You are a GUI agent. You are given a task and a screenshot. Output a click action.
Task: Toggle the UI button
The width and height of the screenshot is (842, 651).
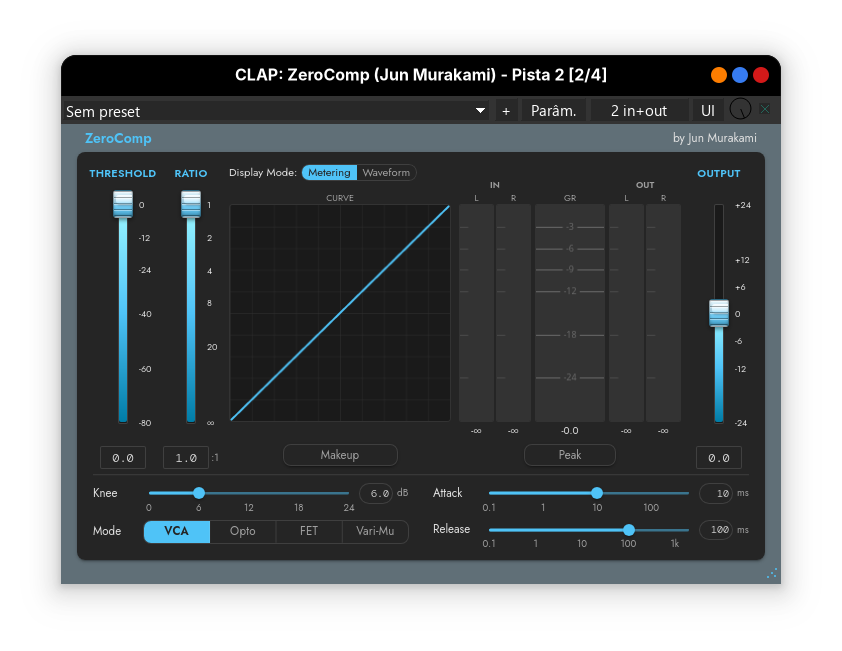tap(708, 111)
